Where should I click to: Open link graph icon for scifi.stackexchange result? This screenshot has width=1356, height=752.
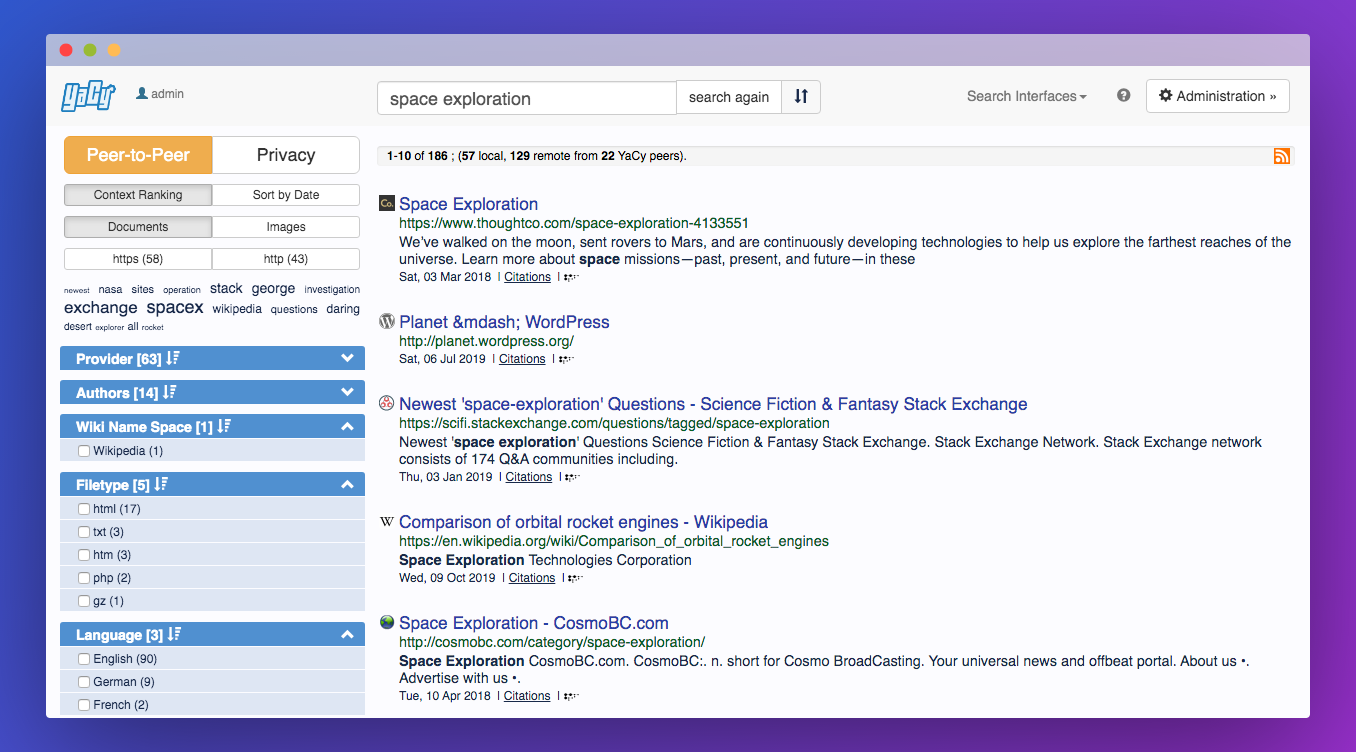[573, 477]
